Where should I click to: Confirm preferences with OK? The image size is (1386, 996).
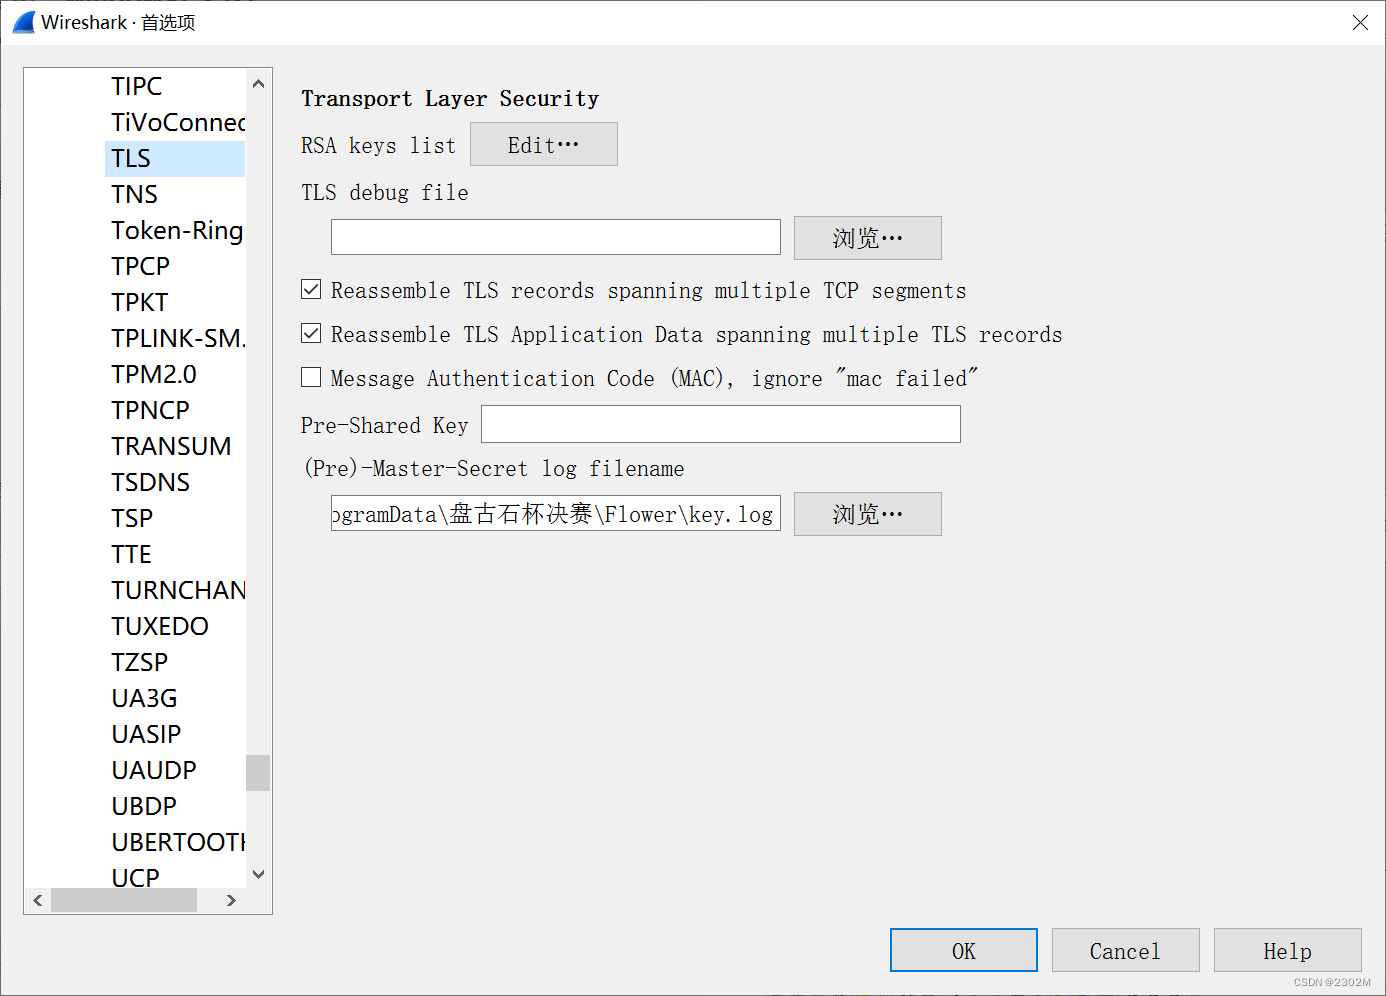964,951
